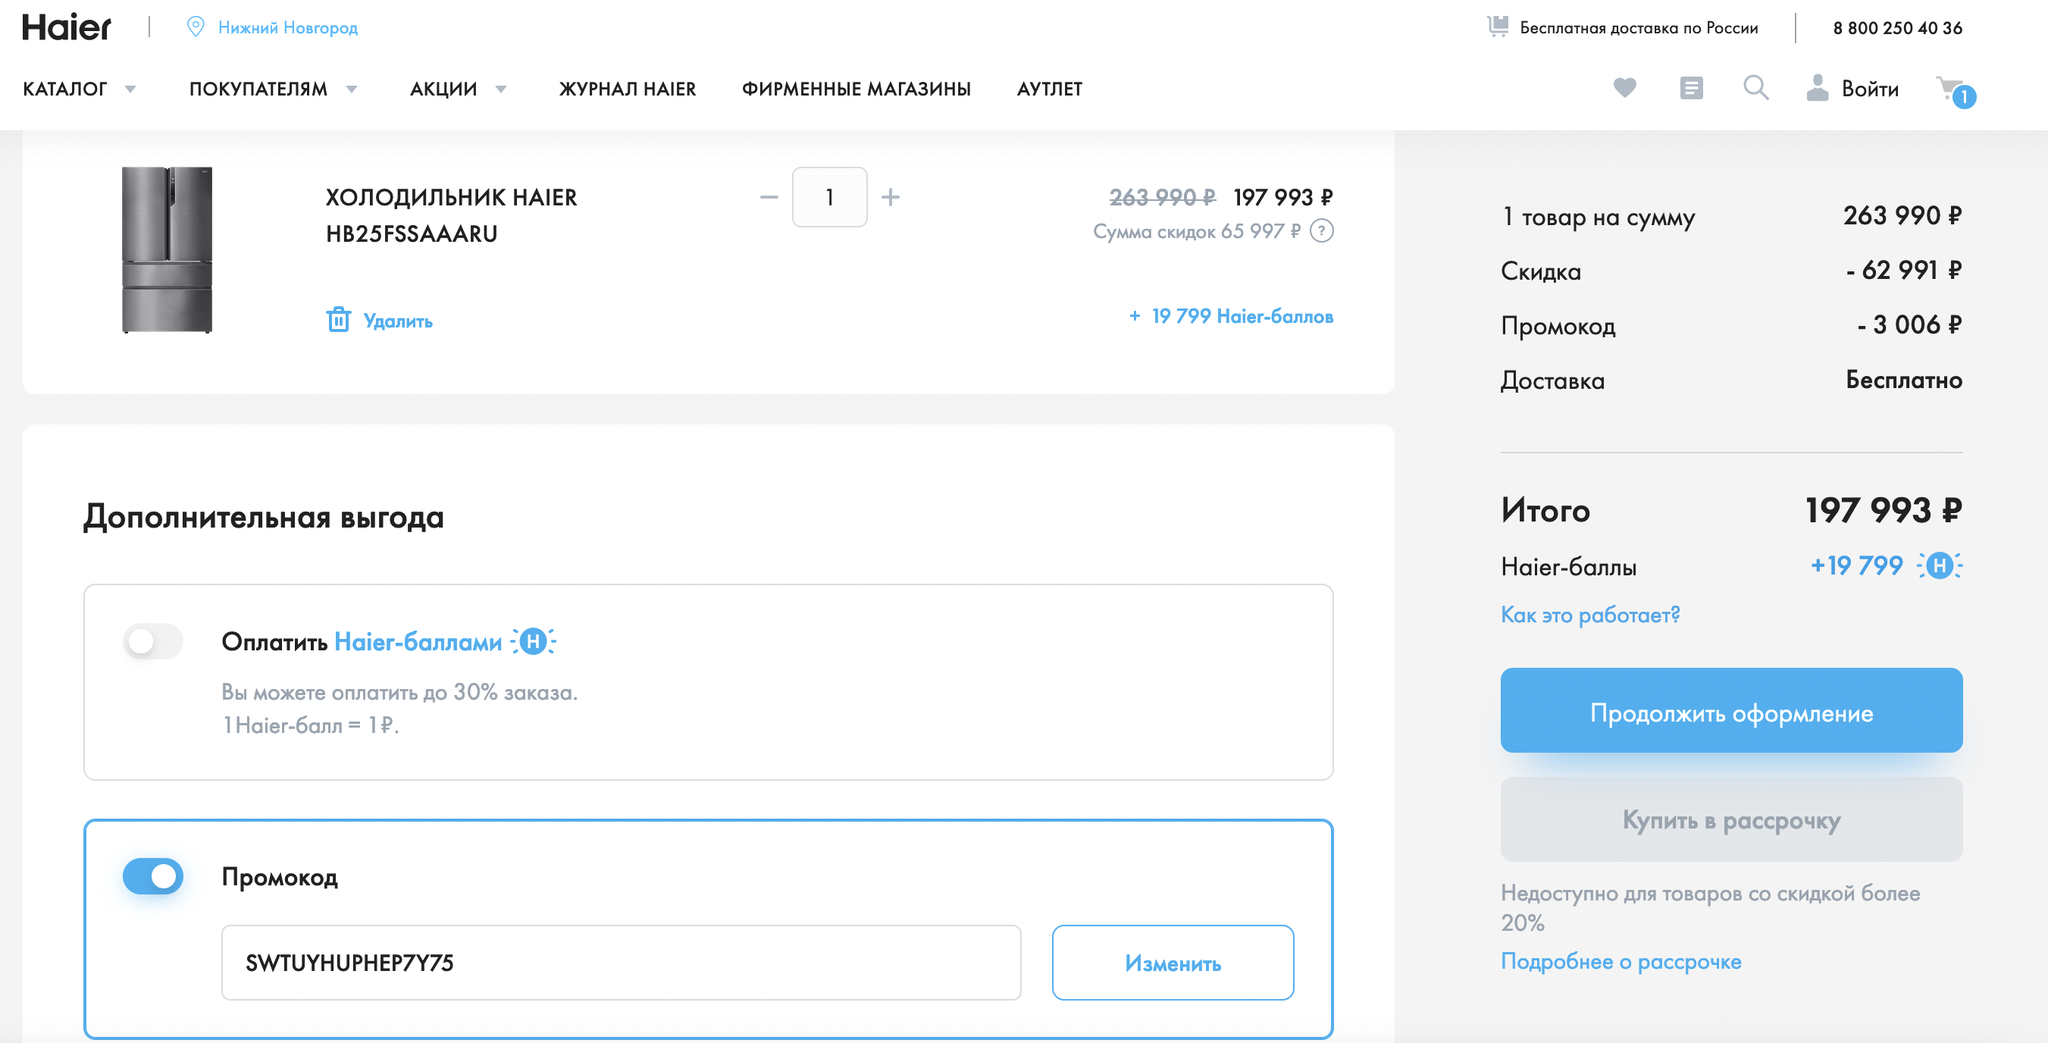The image size is (2048, 1043).
Task: Open the КАТАЛОГ menu
Action: coord(65,89)
